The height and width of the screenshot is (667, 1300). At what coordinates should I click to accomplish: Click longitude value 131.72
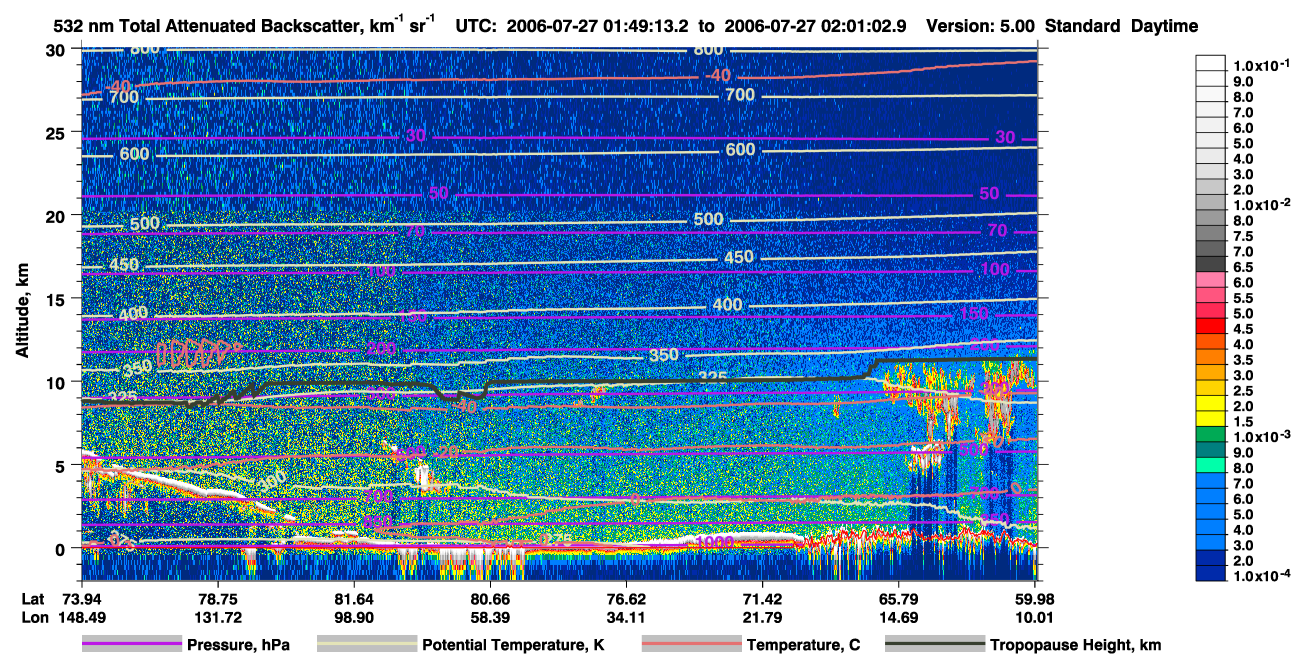tap(218, 617)
